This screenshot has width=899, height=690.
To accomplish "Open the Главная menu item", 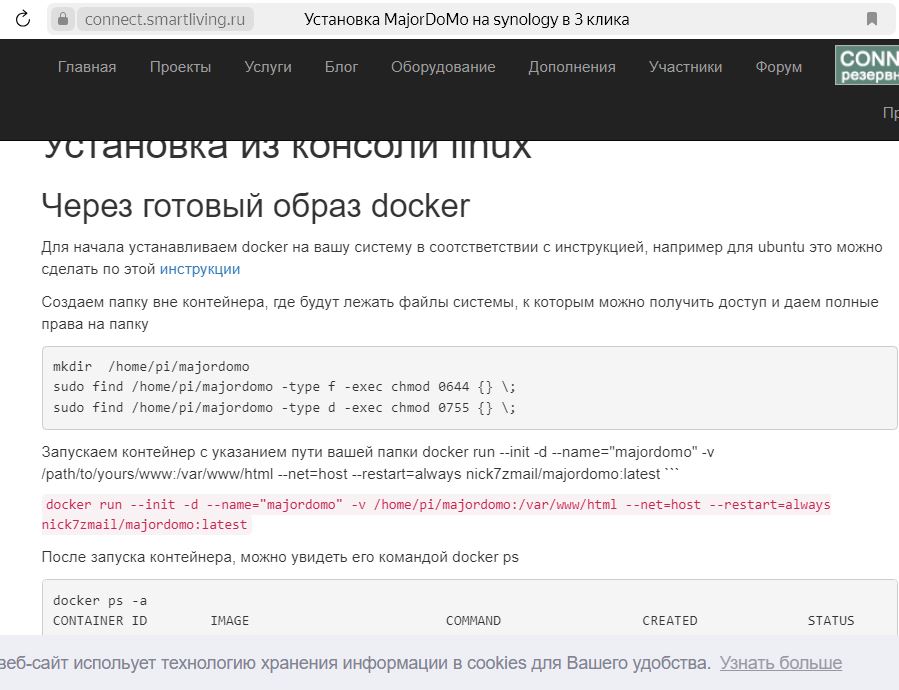I will click(x=87, y=67).
